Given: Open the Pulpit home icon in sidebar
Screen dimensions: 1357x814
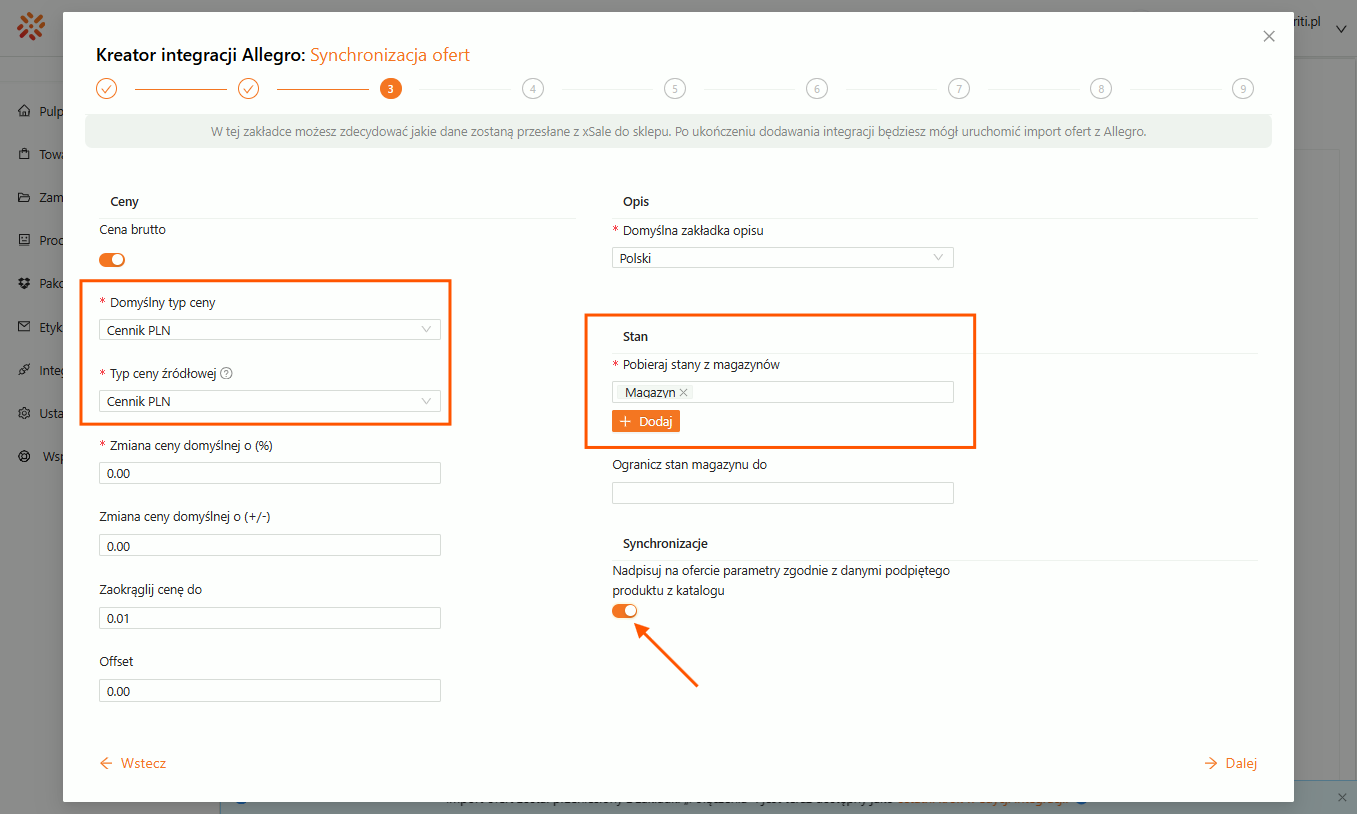Looking at the screenshot, I should coord(24,112).
